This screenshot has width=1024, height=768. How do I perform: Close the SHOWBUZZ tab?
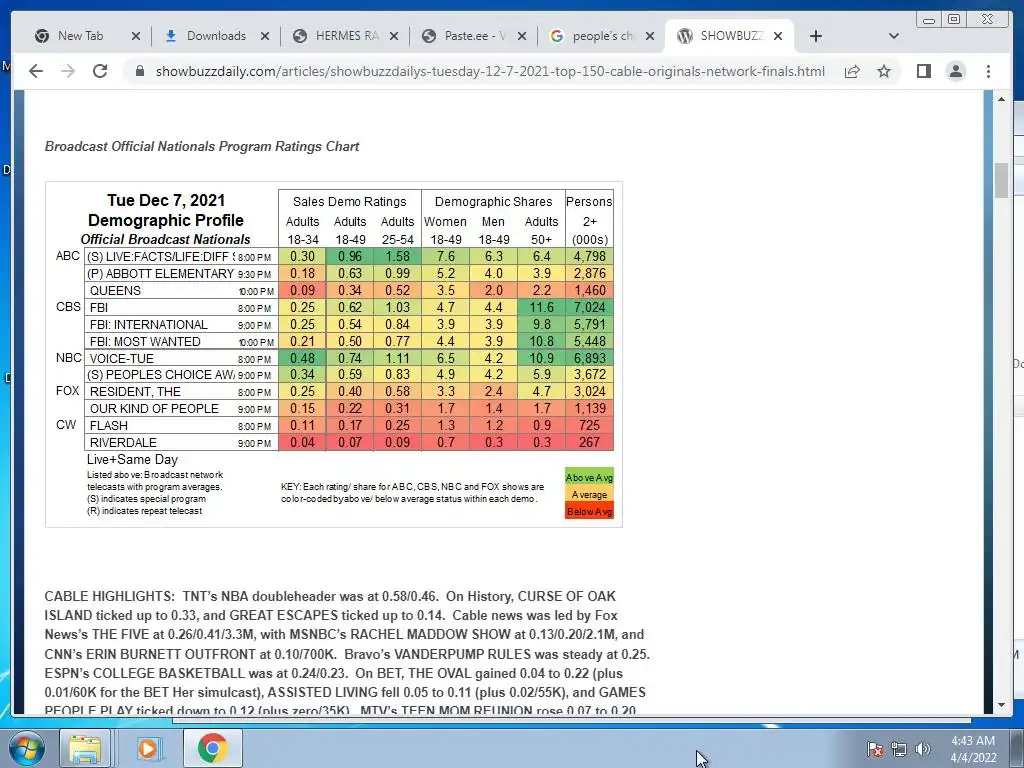[778, 37]
